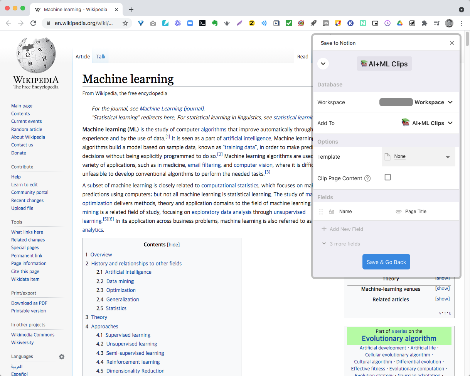
Task: Switch to the Talk tab
Action: (x=100, y=56)
